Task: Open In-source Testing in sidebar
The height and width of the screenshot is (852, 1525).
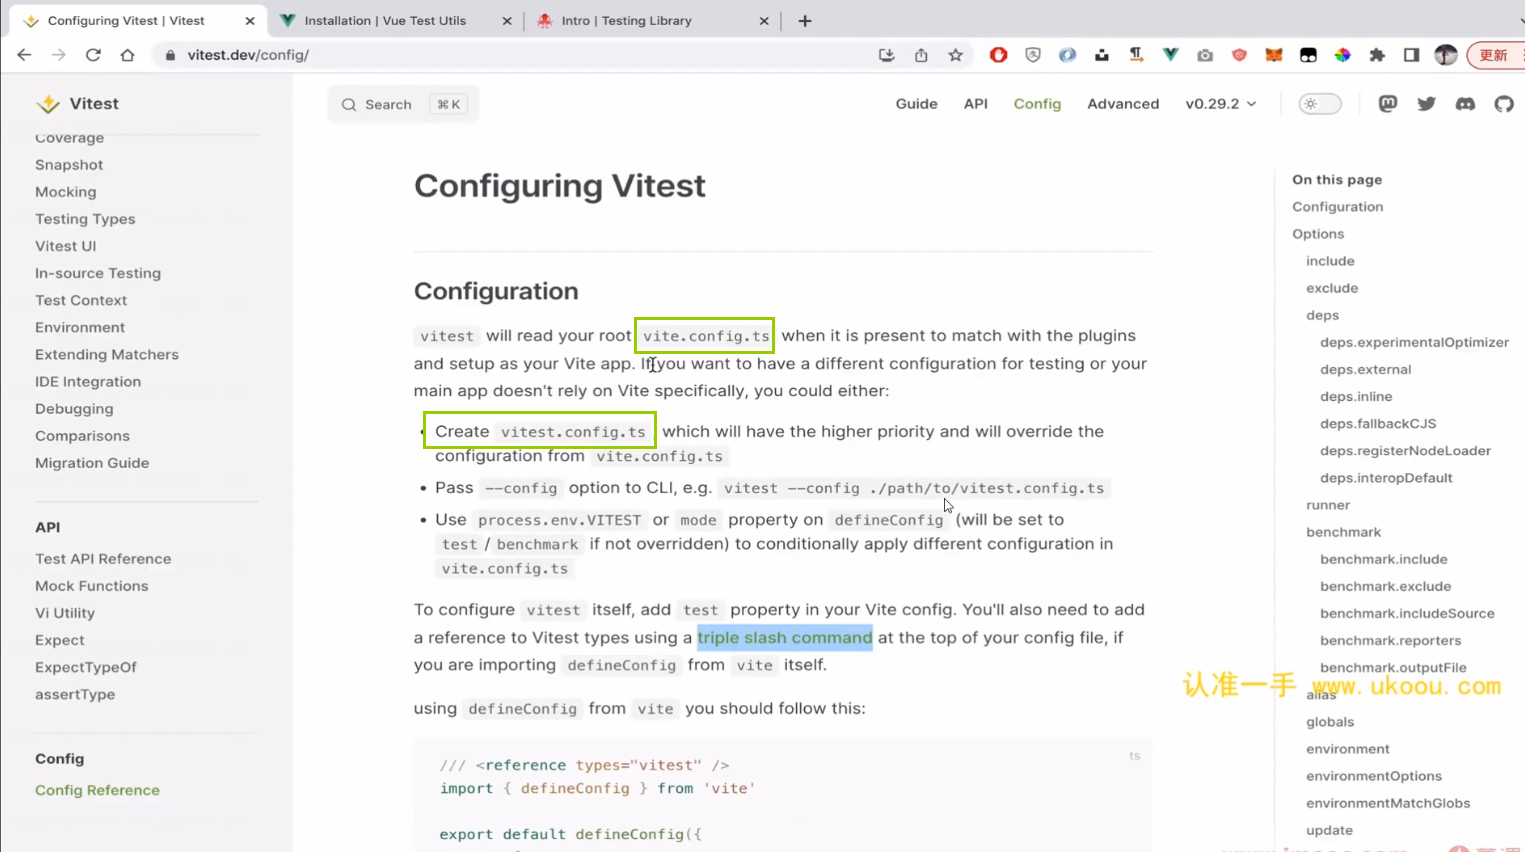Action: coord(98,273)
